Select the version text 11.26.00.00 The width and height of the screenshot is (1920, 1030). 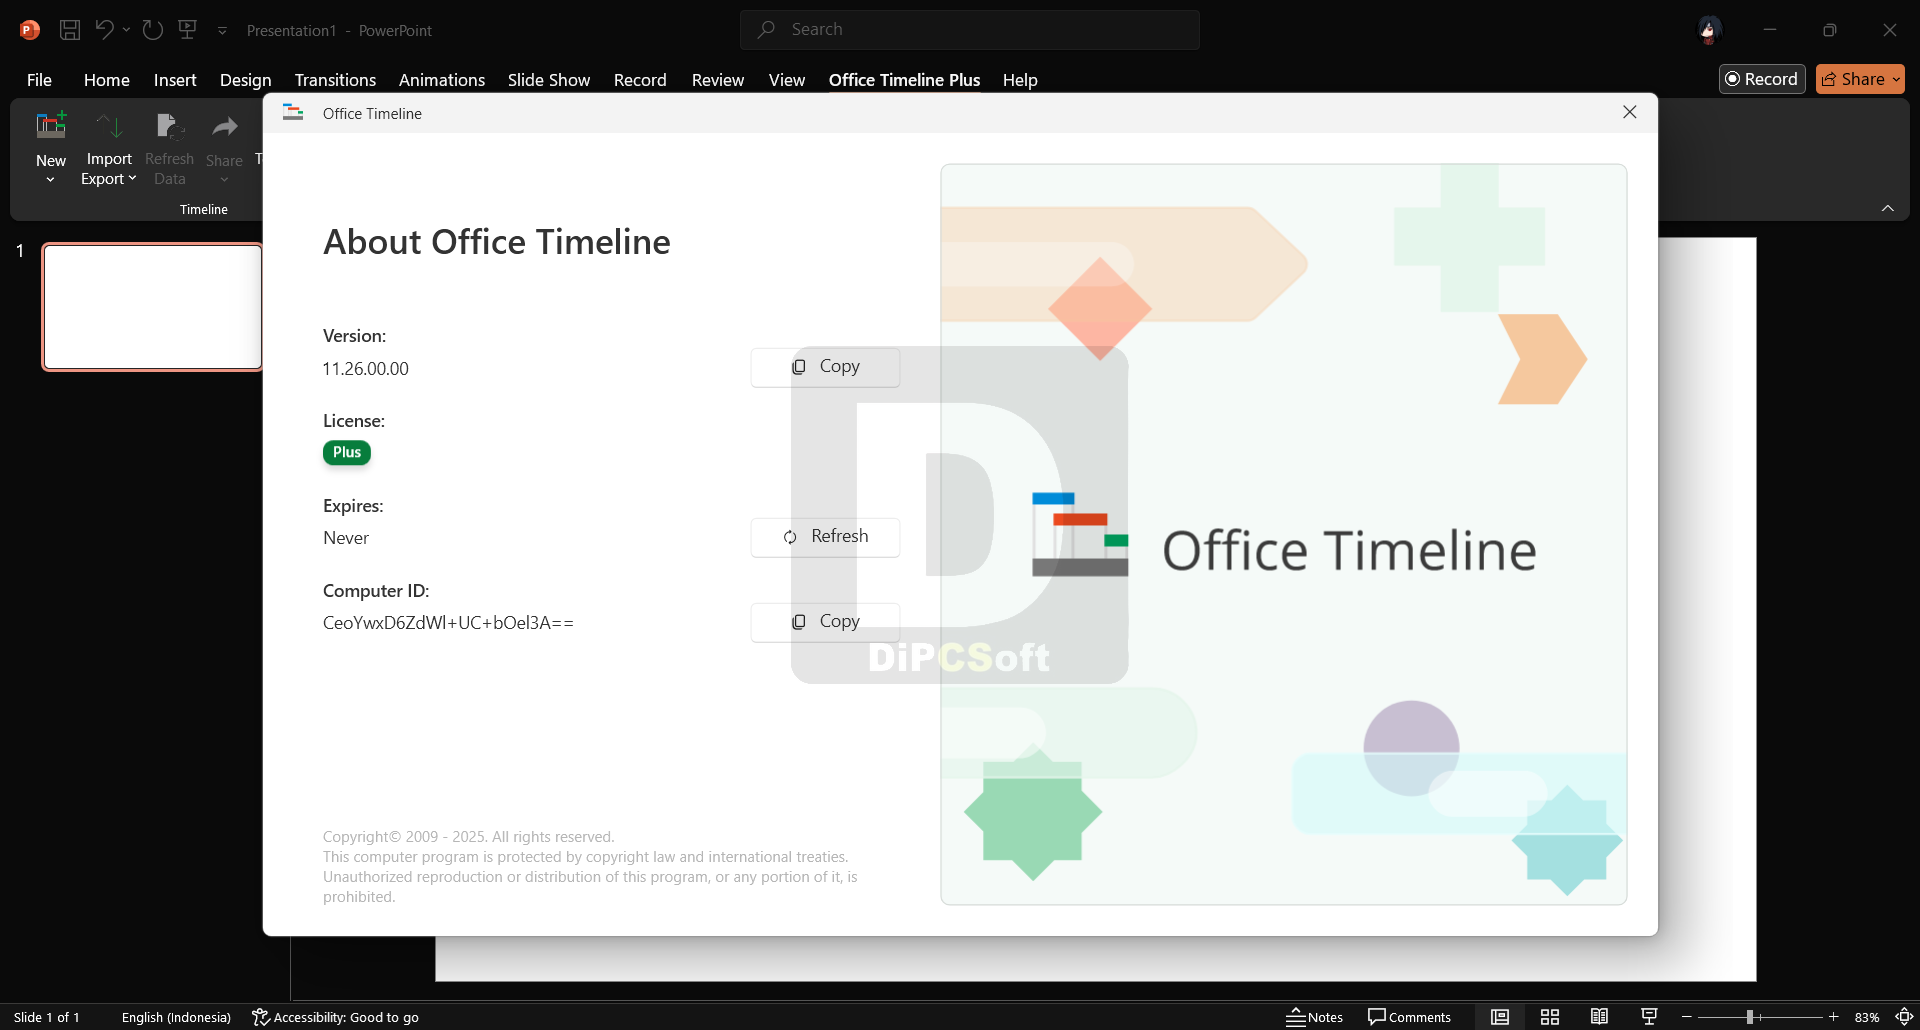click(365, 369)
